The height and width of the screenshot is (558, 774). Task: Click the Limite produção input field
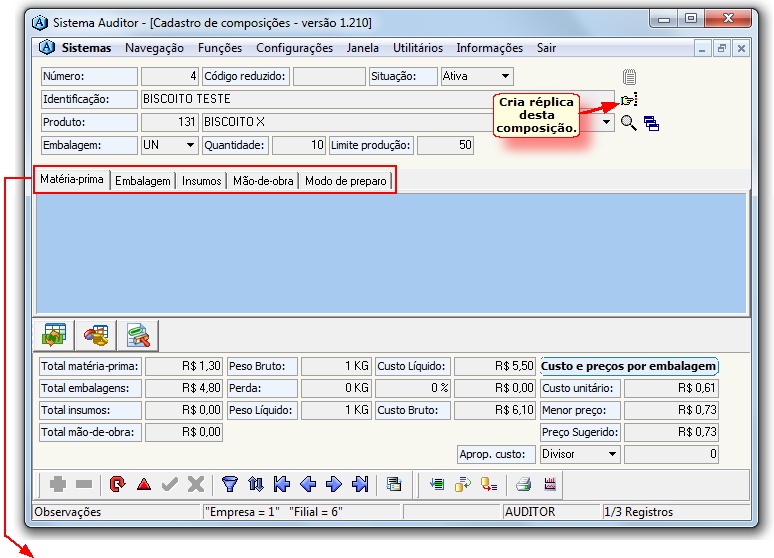tap(444, 145)
